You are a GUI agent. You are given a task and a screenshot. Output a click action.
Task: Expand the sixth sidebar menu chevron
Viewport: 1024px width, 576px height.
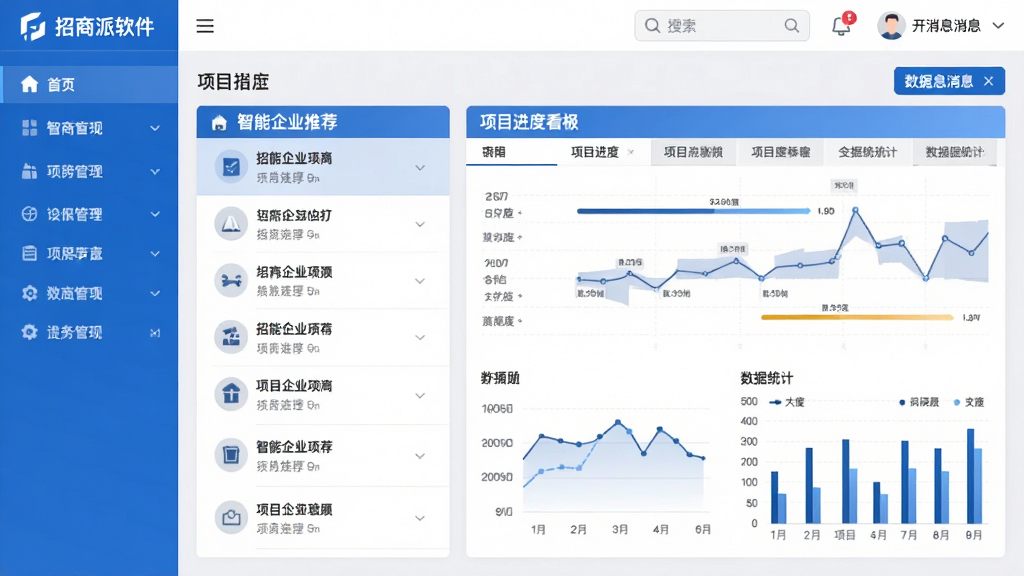coord(155,294)
